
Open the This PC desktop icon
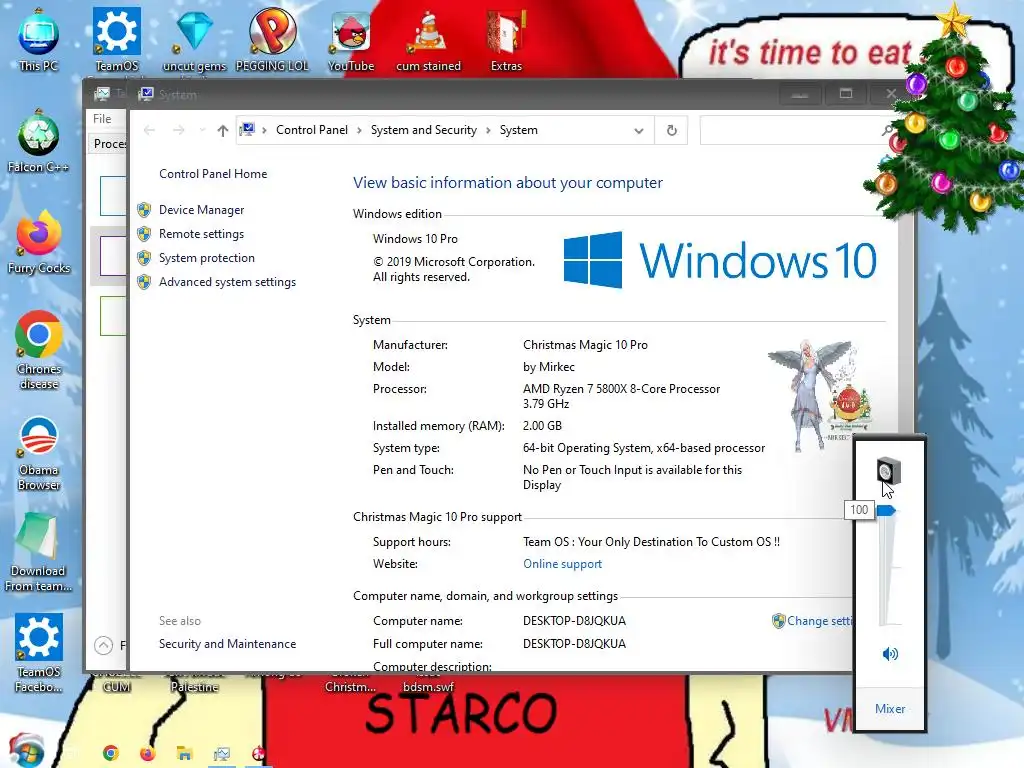pyautogui.click(x=38, y=40)
